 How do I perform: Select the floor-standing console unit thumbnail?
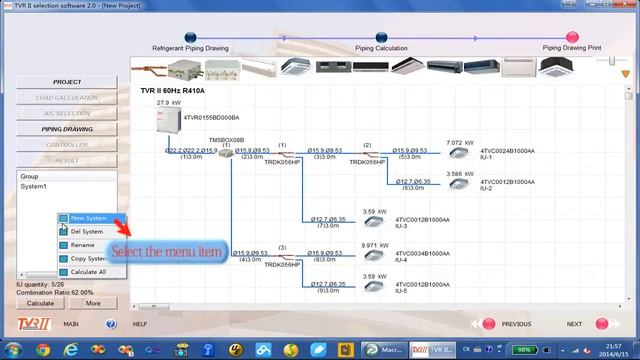[x=519, y=67]
